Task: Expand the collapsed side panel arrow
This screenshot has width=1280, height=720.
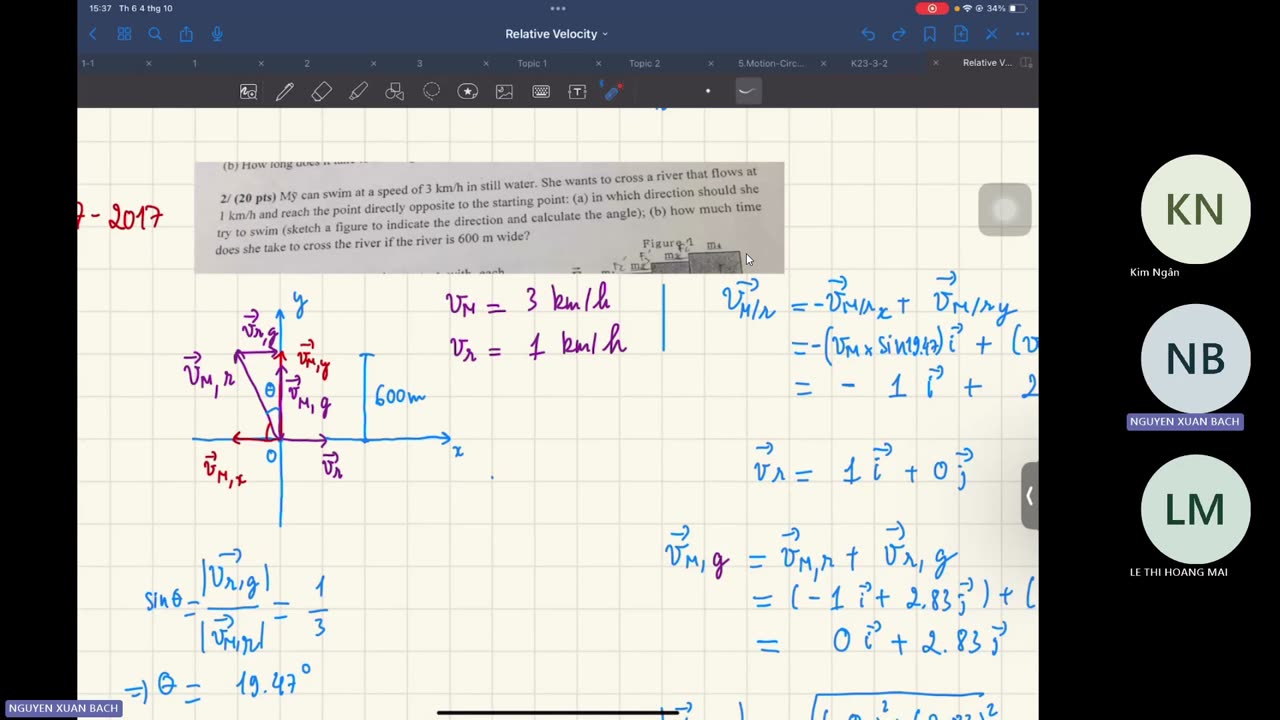Action: [x=1029, y=495]
